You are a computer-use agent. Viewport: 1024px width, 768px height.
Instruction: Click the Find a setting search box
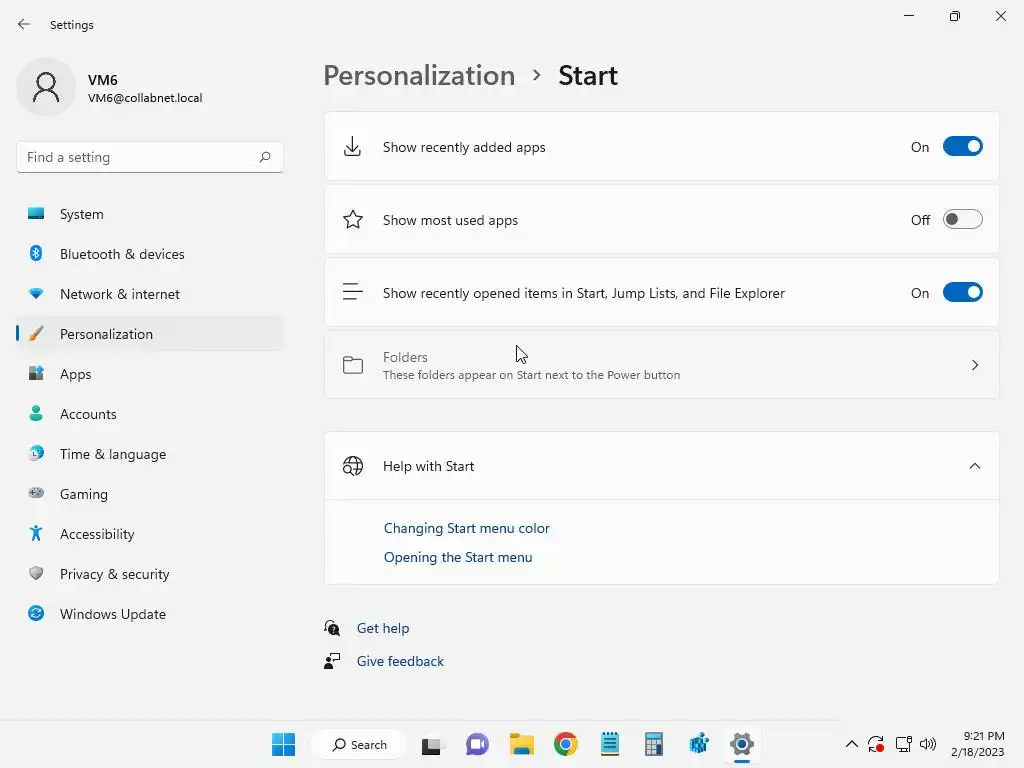(140, 157)
